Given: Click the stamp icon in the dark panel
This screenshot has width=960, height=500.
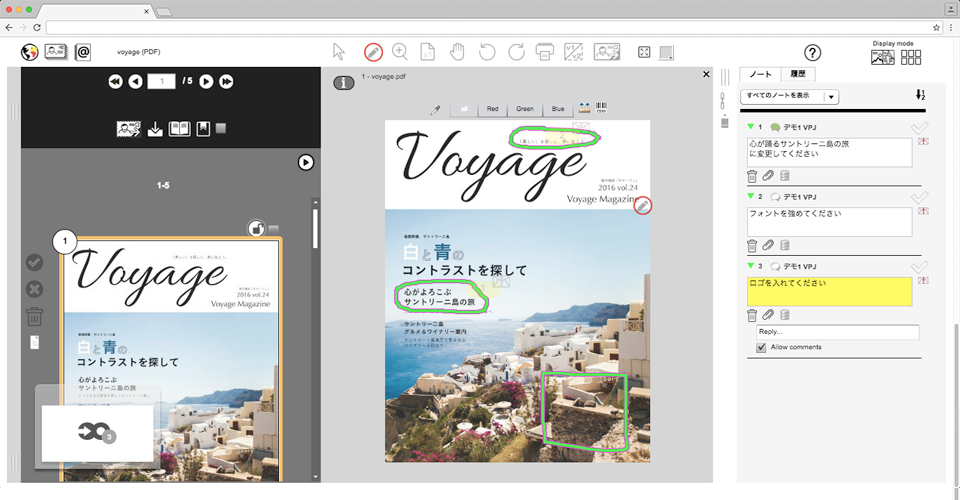Looking at the screenshot, I should click(x=129, y=129).
